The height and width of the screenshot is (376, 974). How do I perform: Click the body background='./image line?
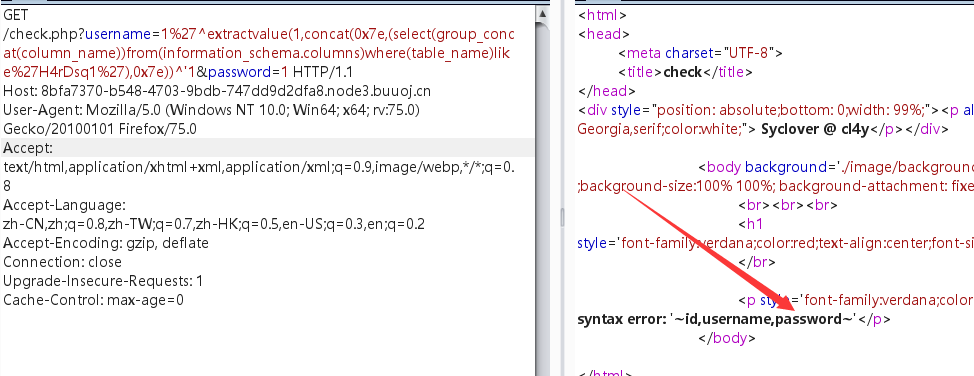pos(836,167)
